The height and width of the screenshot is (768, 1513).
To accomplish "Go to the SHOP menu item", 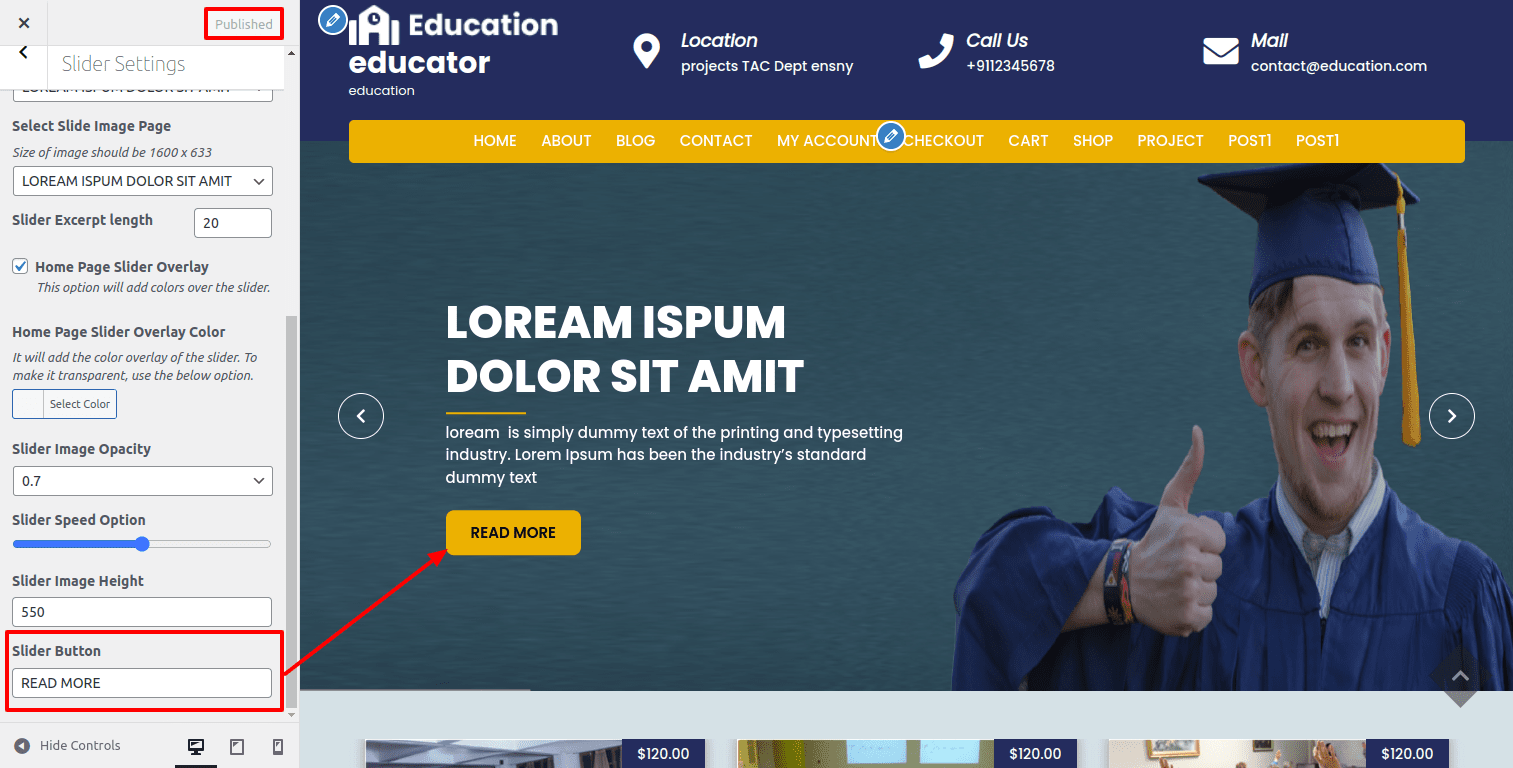I will pyautogui.click(x=1092, y=141).
